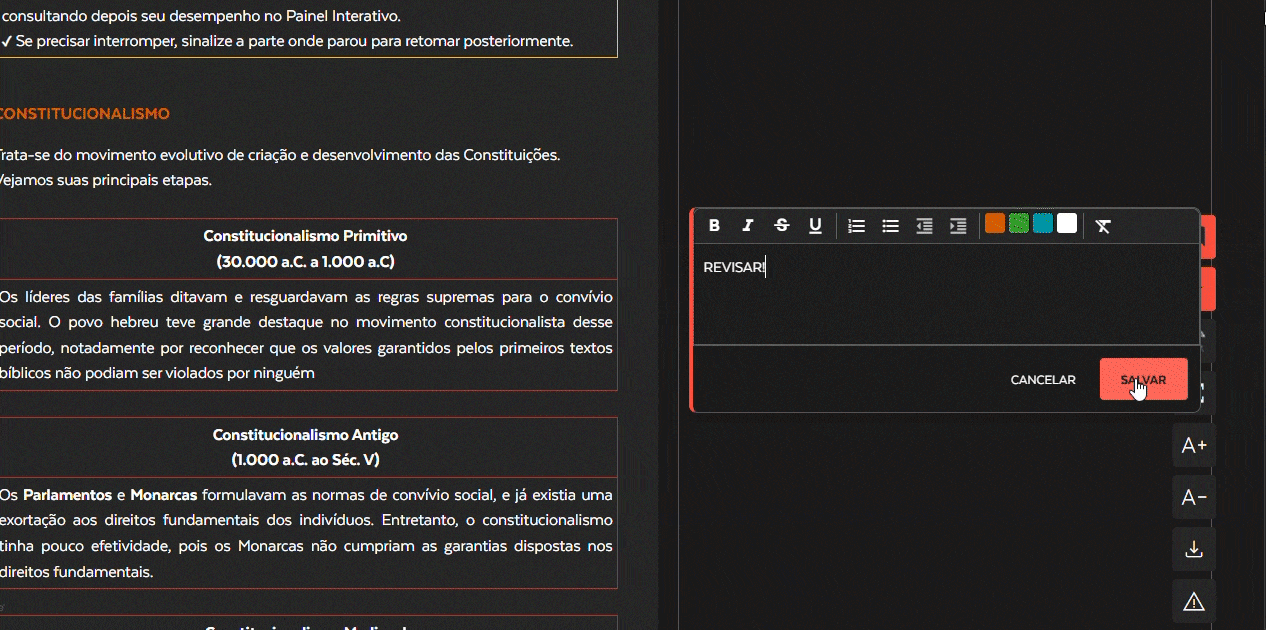The height and width of the screenshot is (630, 1266).
Task: Click CANCELAR to discard the note
Action: tap(1043, 380)
